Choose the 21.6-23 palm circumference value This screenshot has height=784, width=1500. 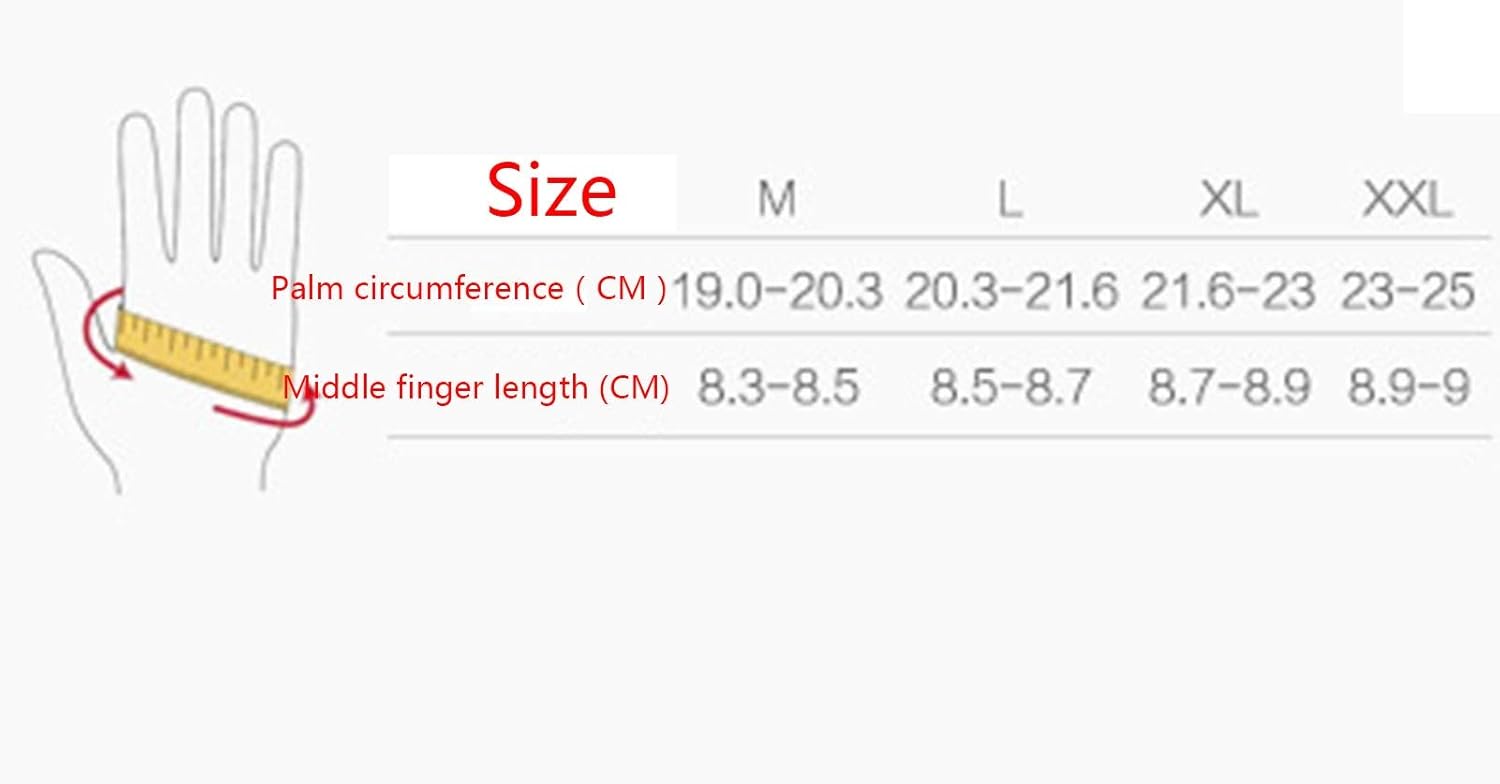[x=1228, y=291]
